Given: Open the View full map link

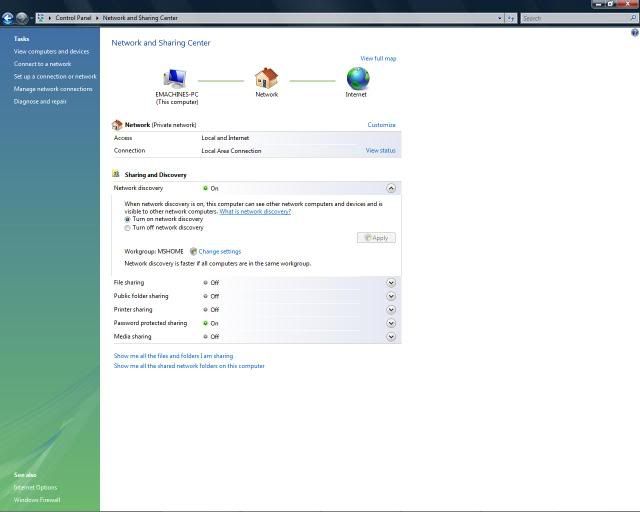Looking at the screenshot, I should (x=378, y=59).
